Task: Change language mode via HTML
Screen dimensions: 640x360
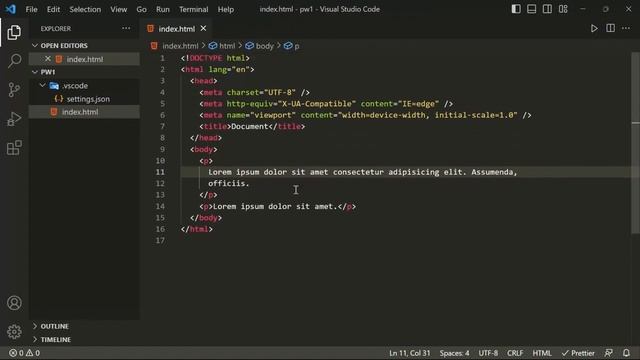Action: tap(542, 353)
